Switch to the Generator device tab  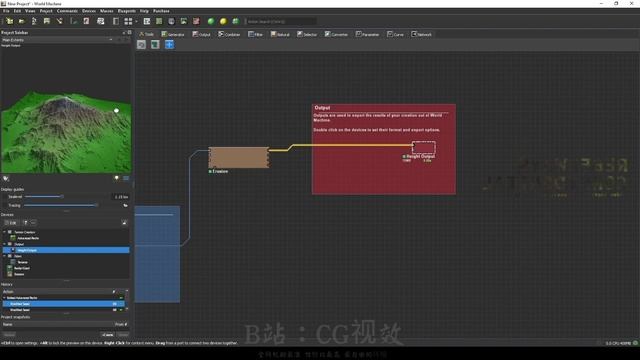pyautogui.click(x=173, y=34)
